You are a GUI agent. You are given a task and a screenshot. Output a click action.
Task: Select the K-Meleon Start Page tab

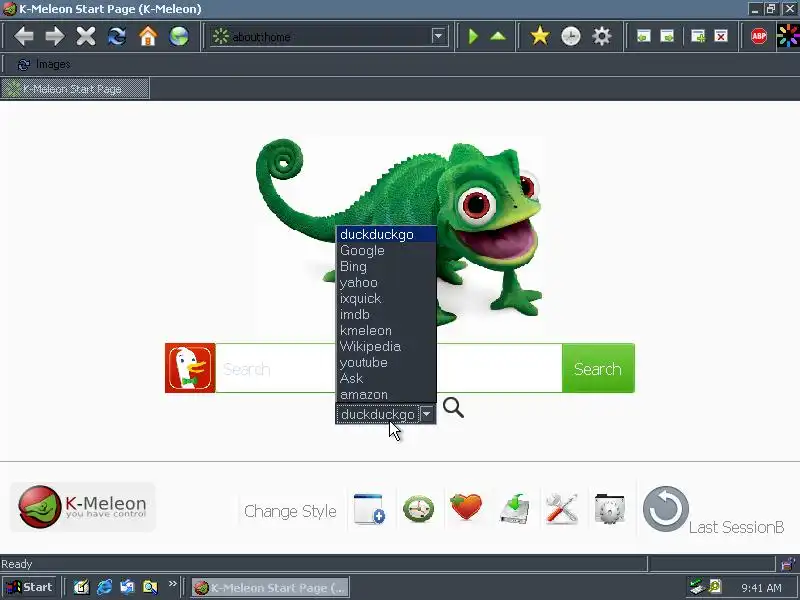click(x=75, y=89)
